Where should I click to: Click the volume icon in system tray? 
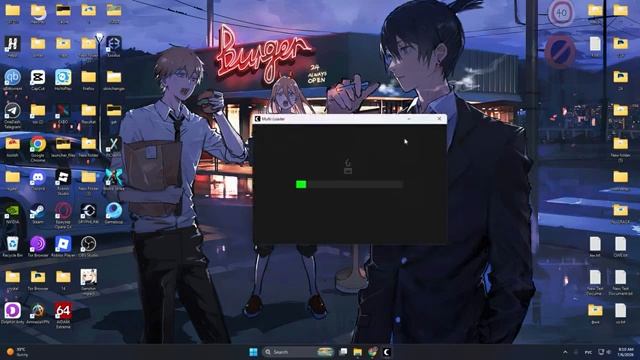[x=609, y=352]
